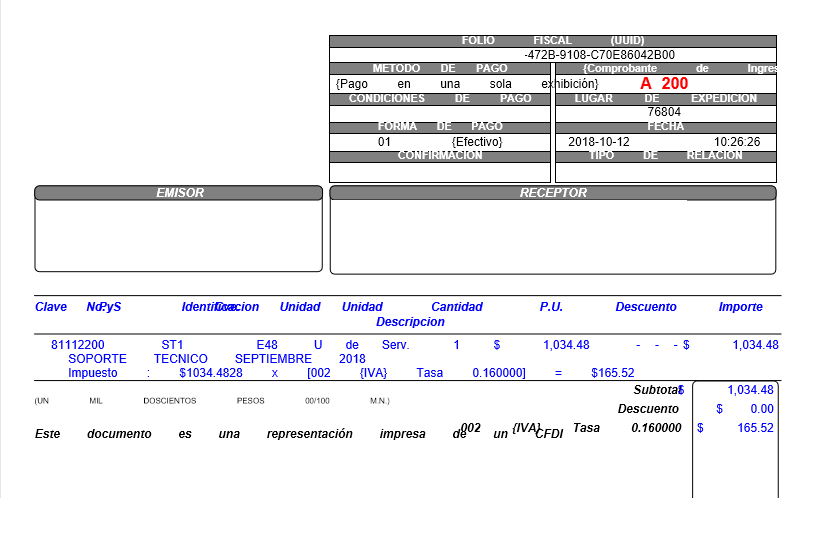
Task: Click the Subtotal label
Action: pyautogui.click(x=657, y=390)
